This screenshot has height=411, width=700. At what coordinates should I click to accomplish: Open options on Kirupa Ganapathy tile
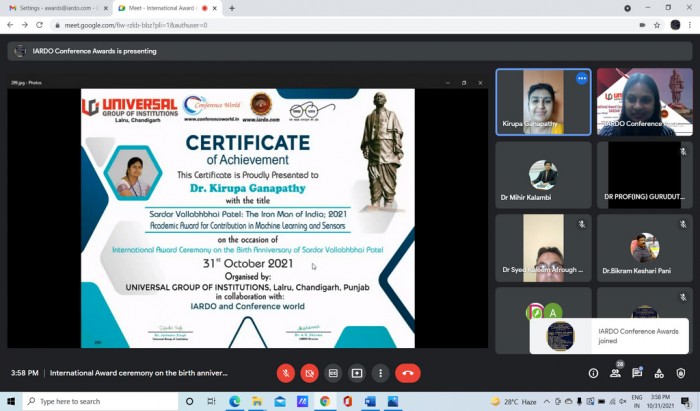point(581,79)
